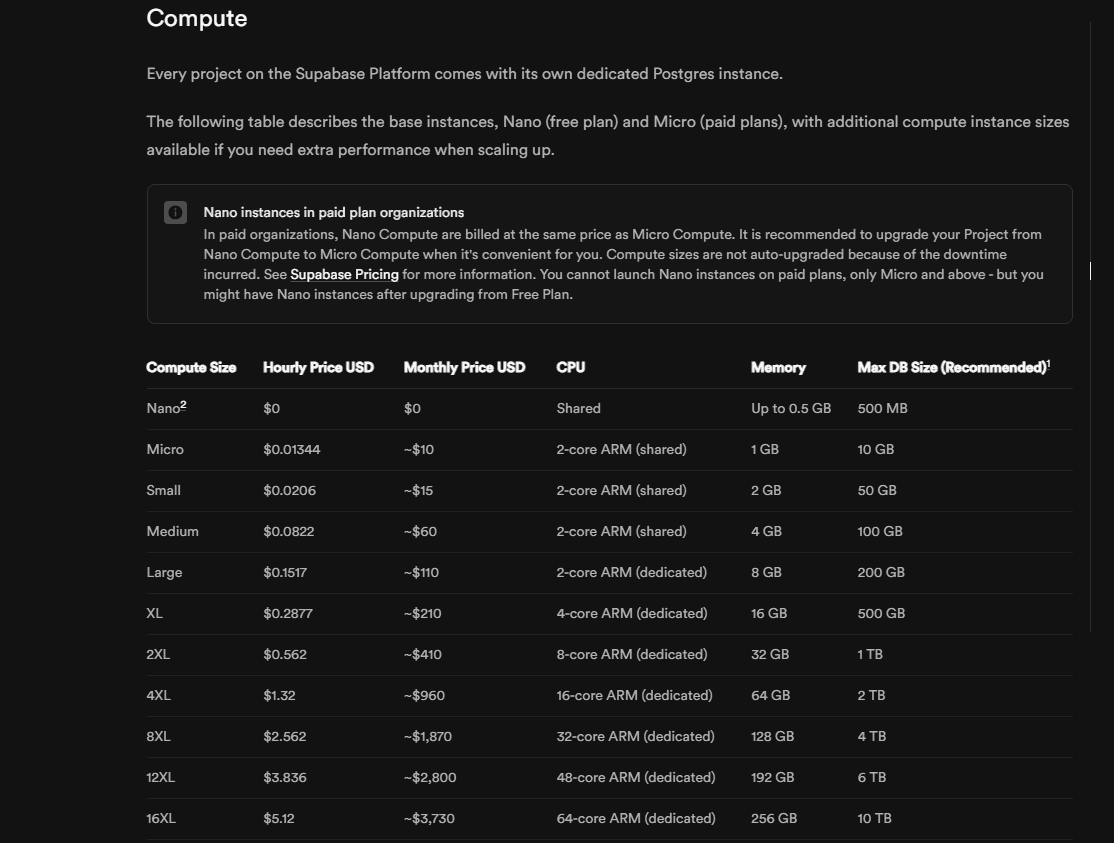Click the 32-core ARM (dedicated) cell
Viewport: 1114px width, 843px height.
click(x=635, y=736)
